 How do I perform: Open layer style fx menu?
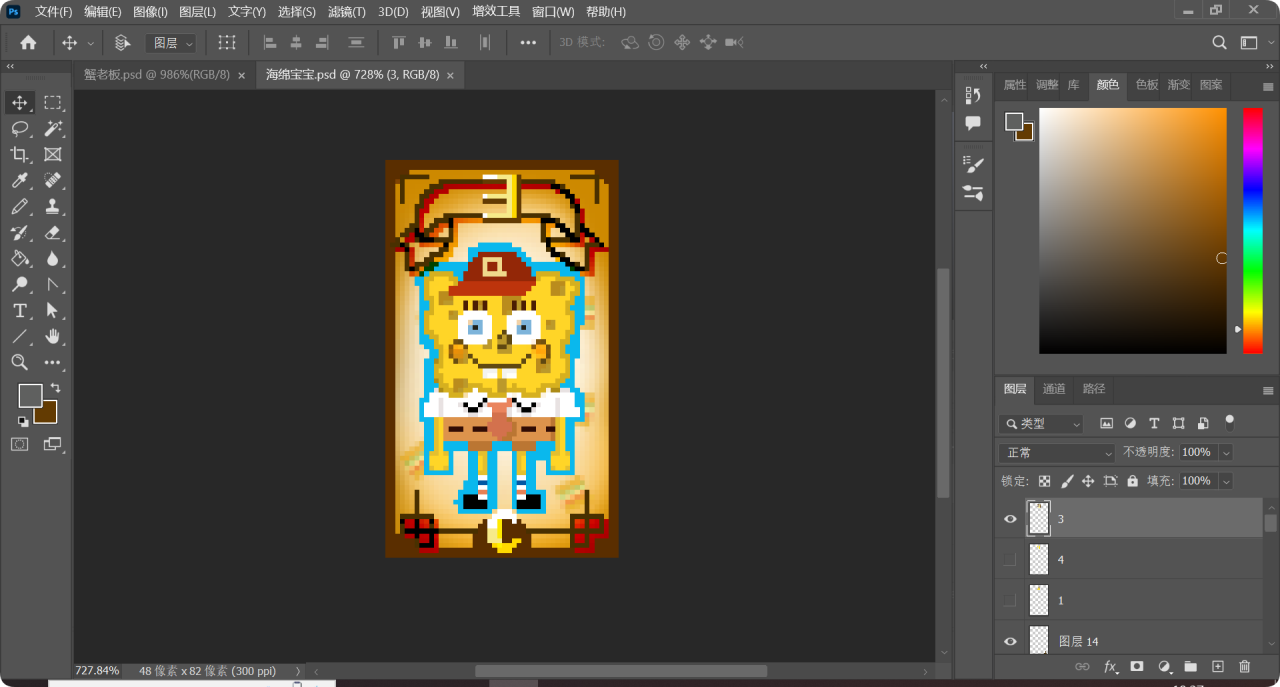coord(1110,666)
